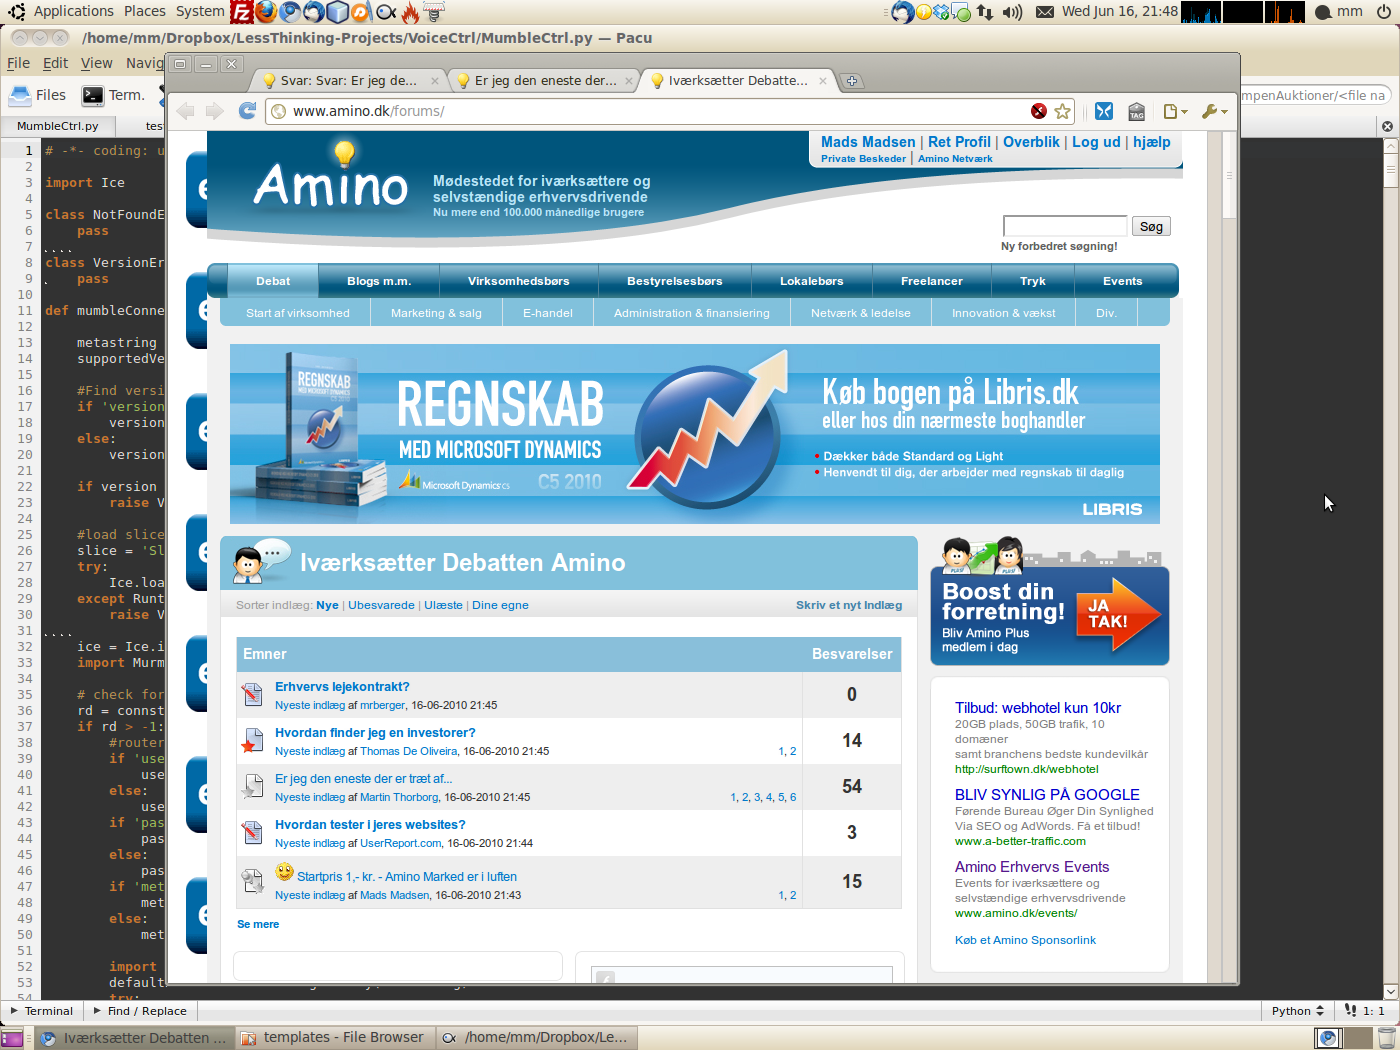Switch to 'Er jeg den eneste der...' tab
Screen dimensions: 1400x1050
click(544, 81)
